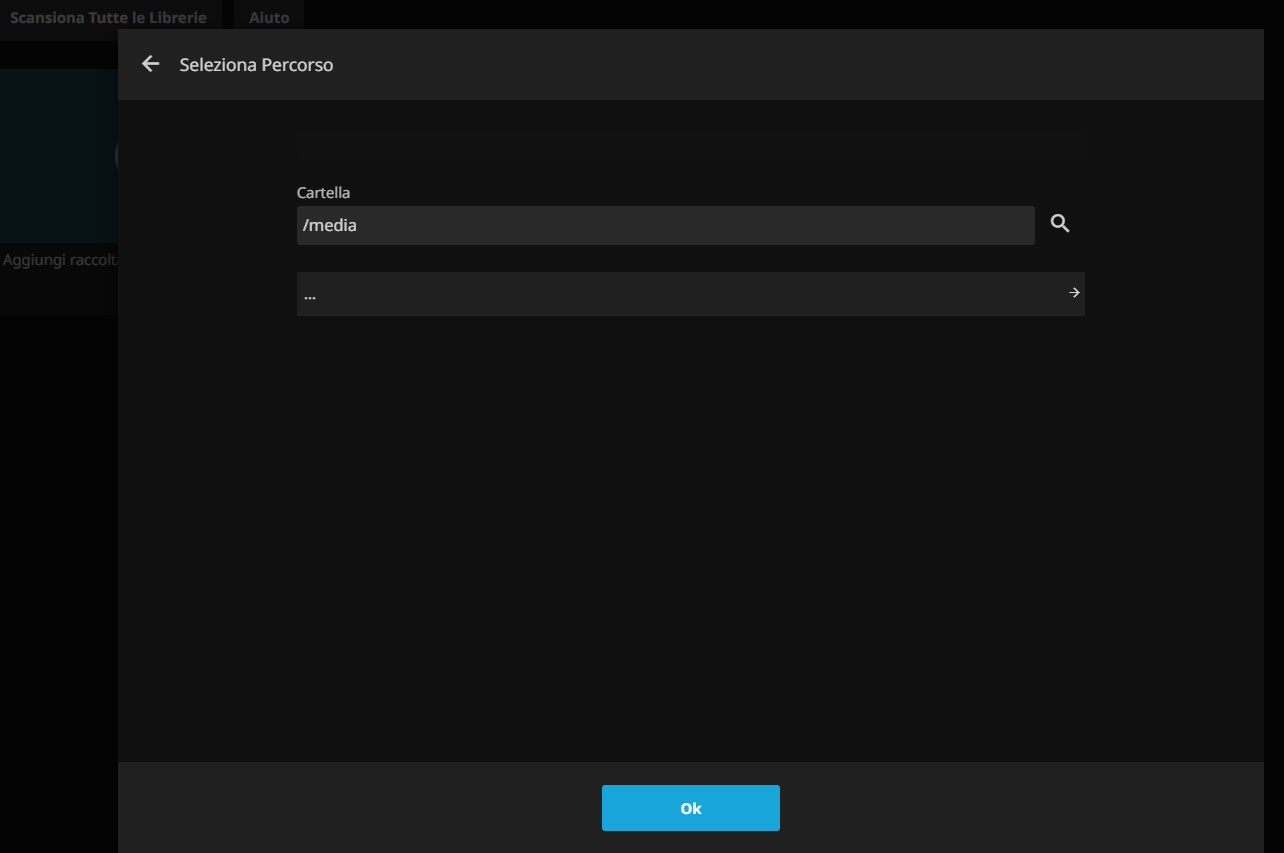The width and height of the screenshot is (1284, 853).
Task: Open the Aiuto help button
Action: [x=269, y=18]
